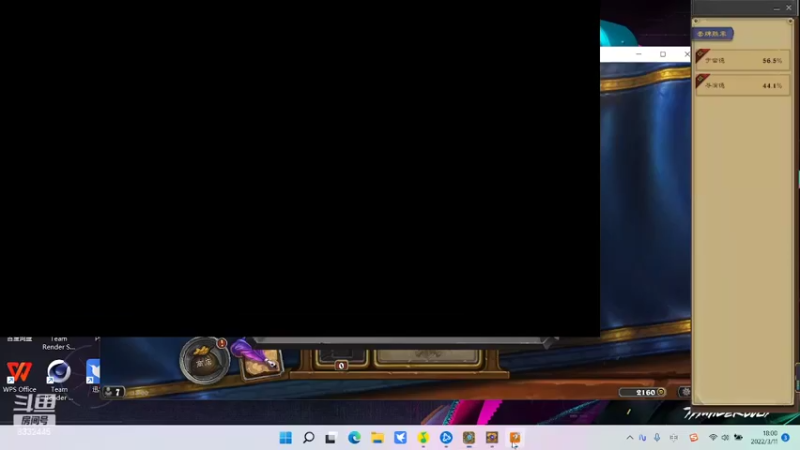Open the blue play-button video app on taskbar
Image resolution: width=800 pixels, height=450 pixels.
(446, 438)
